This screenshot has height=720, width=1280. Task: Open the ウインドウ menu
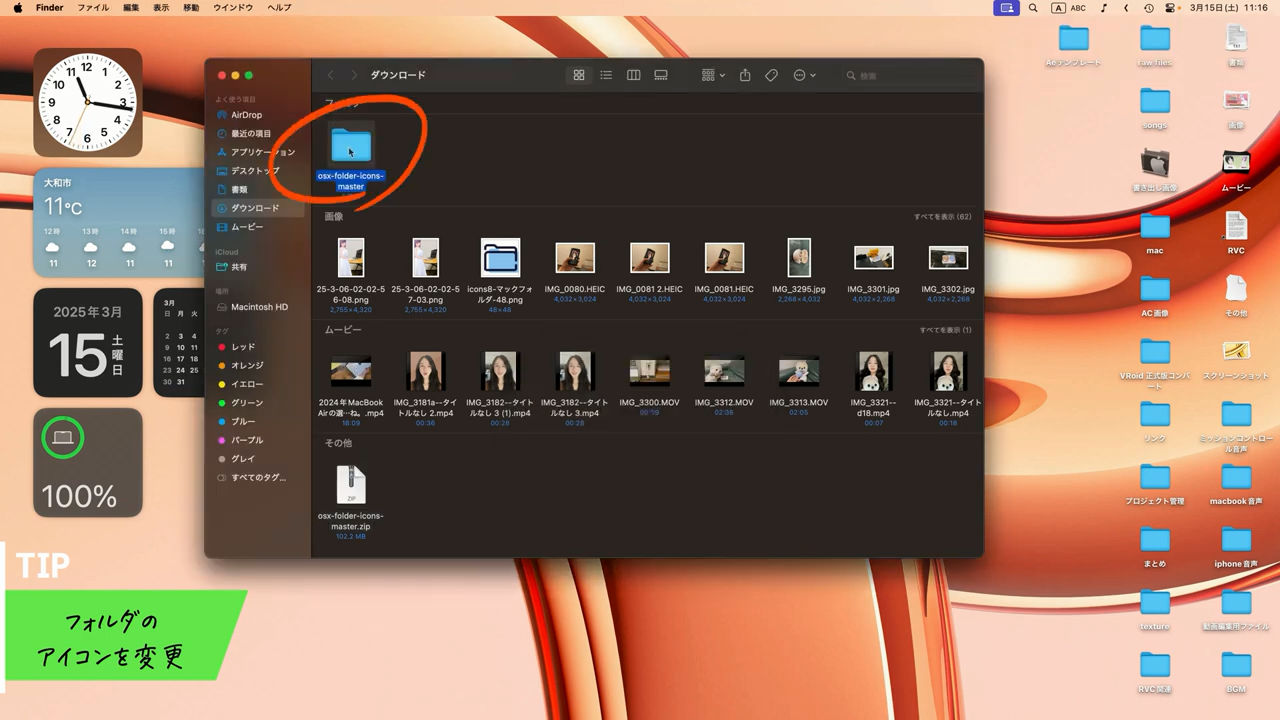(233, 7)
